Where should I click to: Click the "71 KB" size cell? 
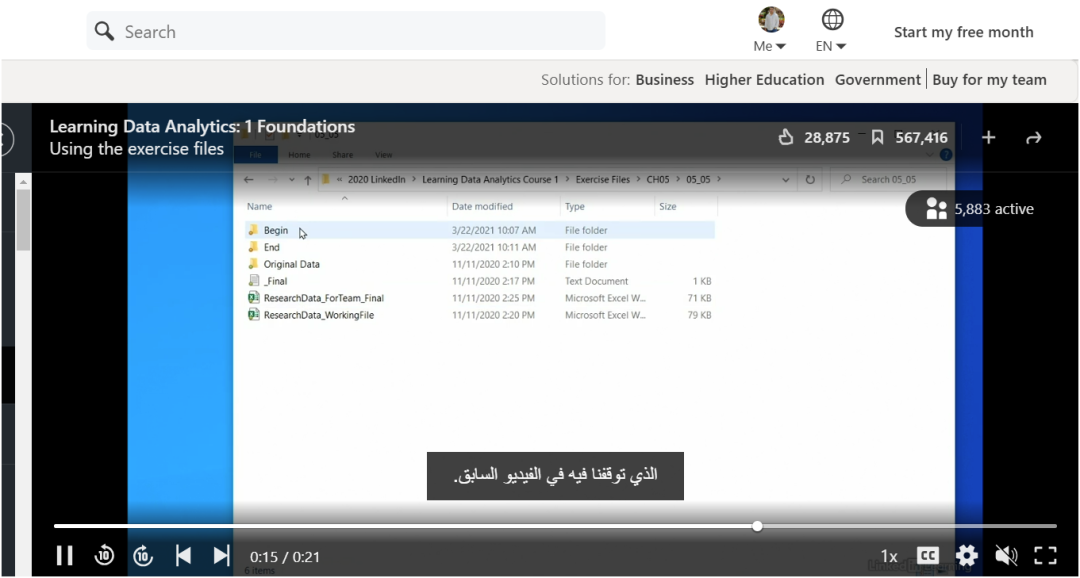click(699, 298)
